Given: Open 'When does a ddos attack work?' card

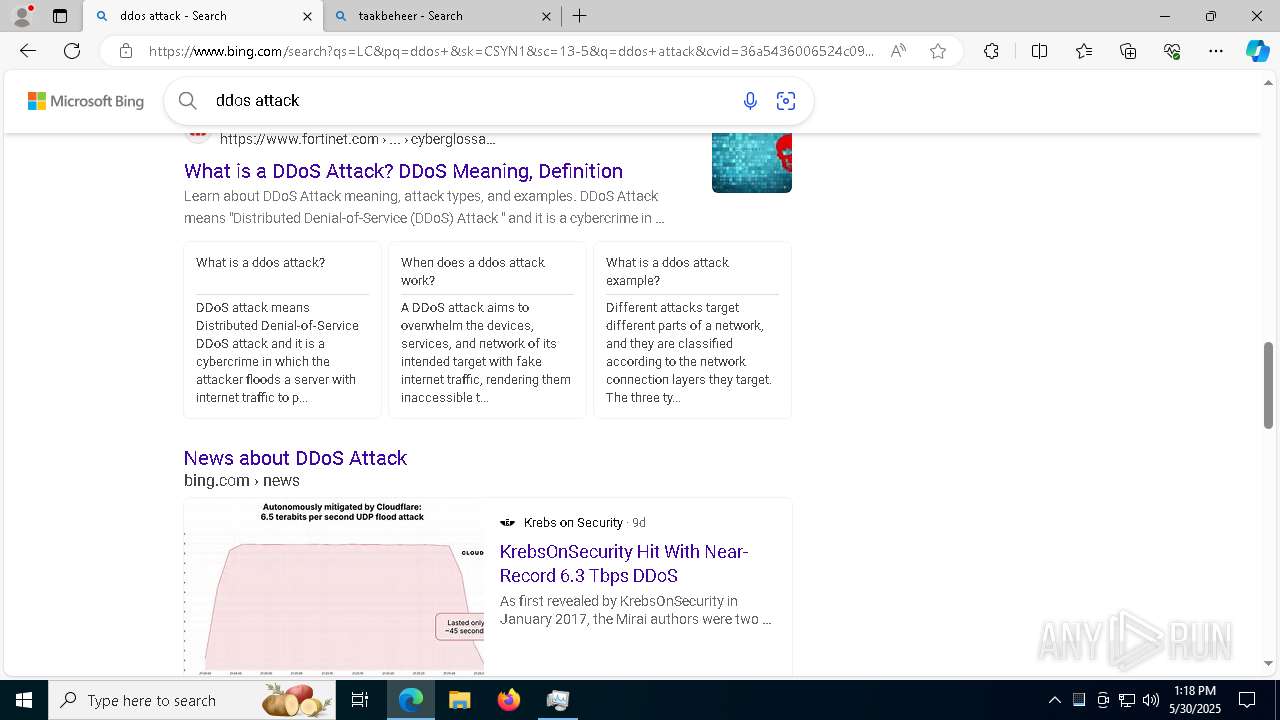Looking at the screenshot, I should click(487, 330).
